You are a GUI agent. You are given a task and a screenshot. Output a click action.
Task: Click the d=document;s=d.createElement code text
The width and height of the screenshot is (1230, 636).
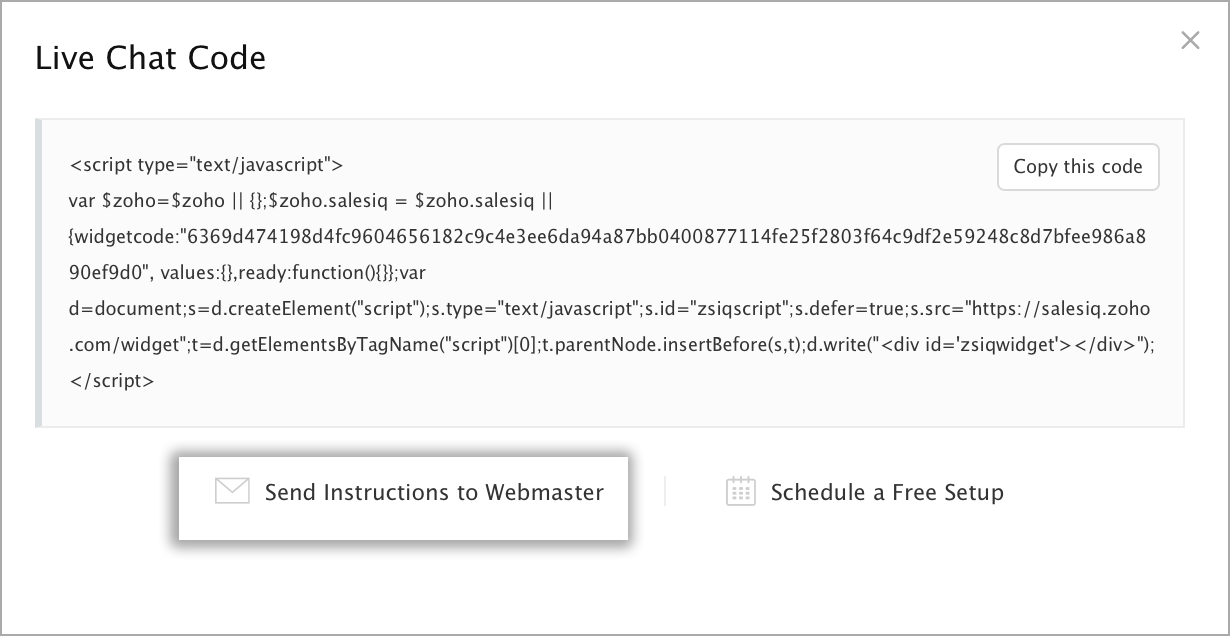(x=247, y=309)
